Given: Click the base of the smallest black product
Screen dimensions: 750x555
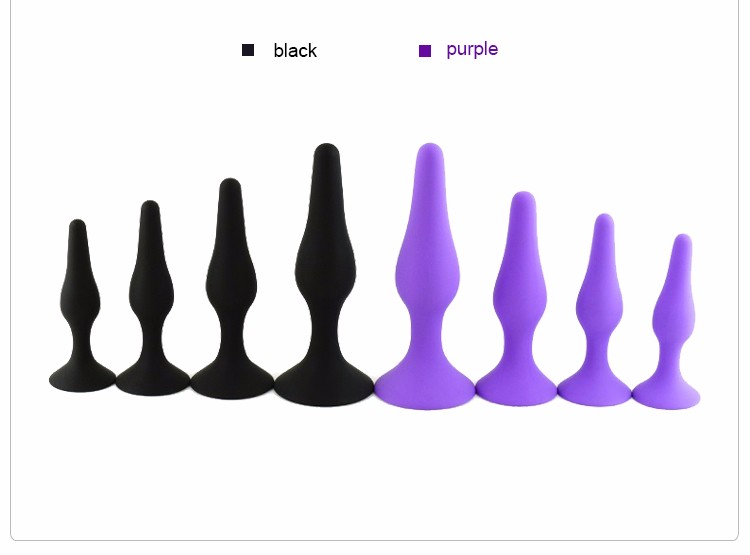Looking at the screenshot, I should point(82,379).
